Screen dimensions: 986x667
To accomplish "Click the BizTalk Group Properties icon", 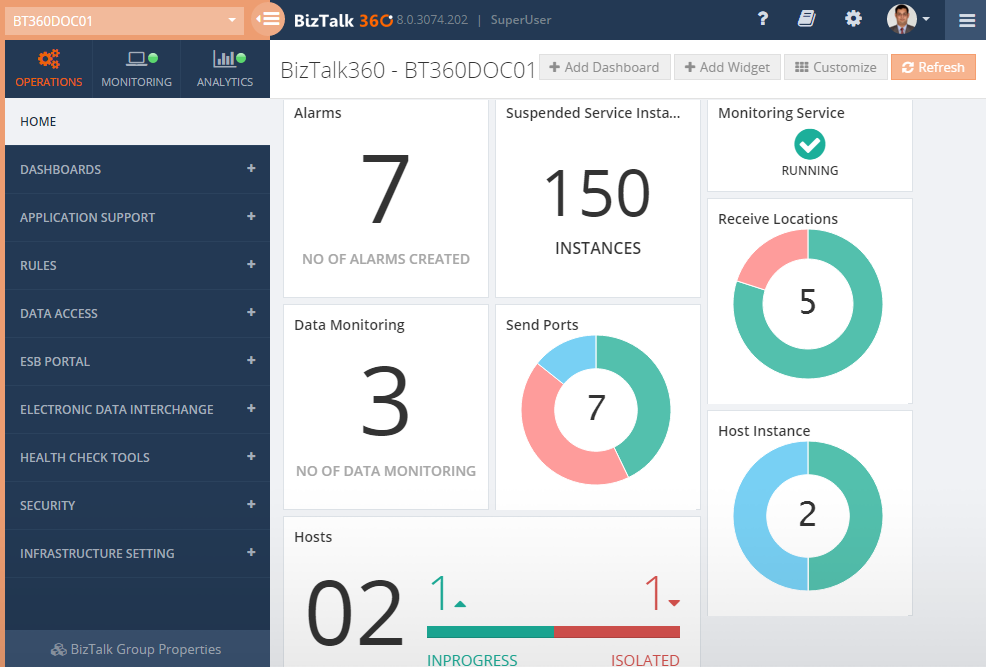I will (59, 650).
